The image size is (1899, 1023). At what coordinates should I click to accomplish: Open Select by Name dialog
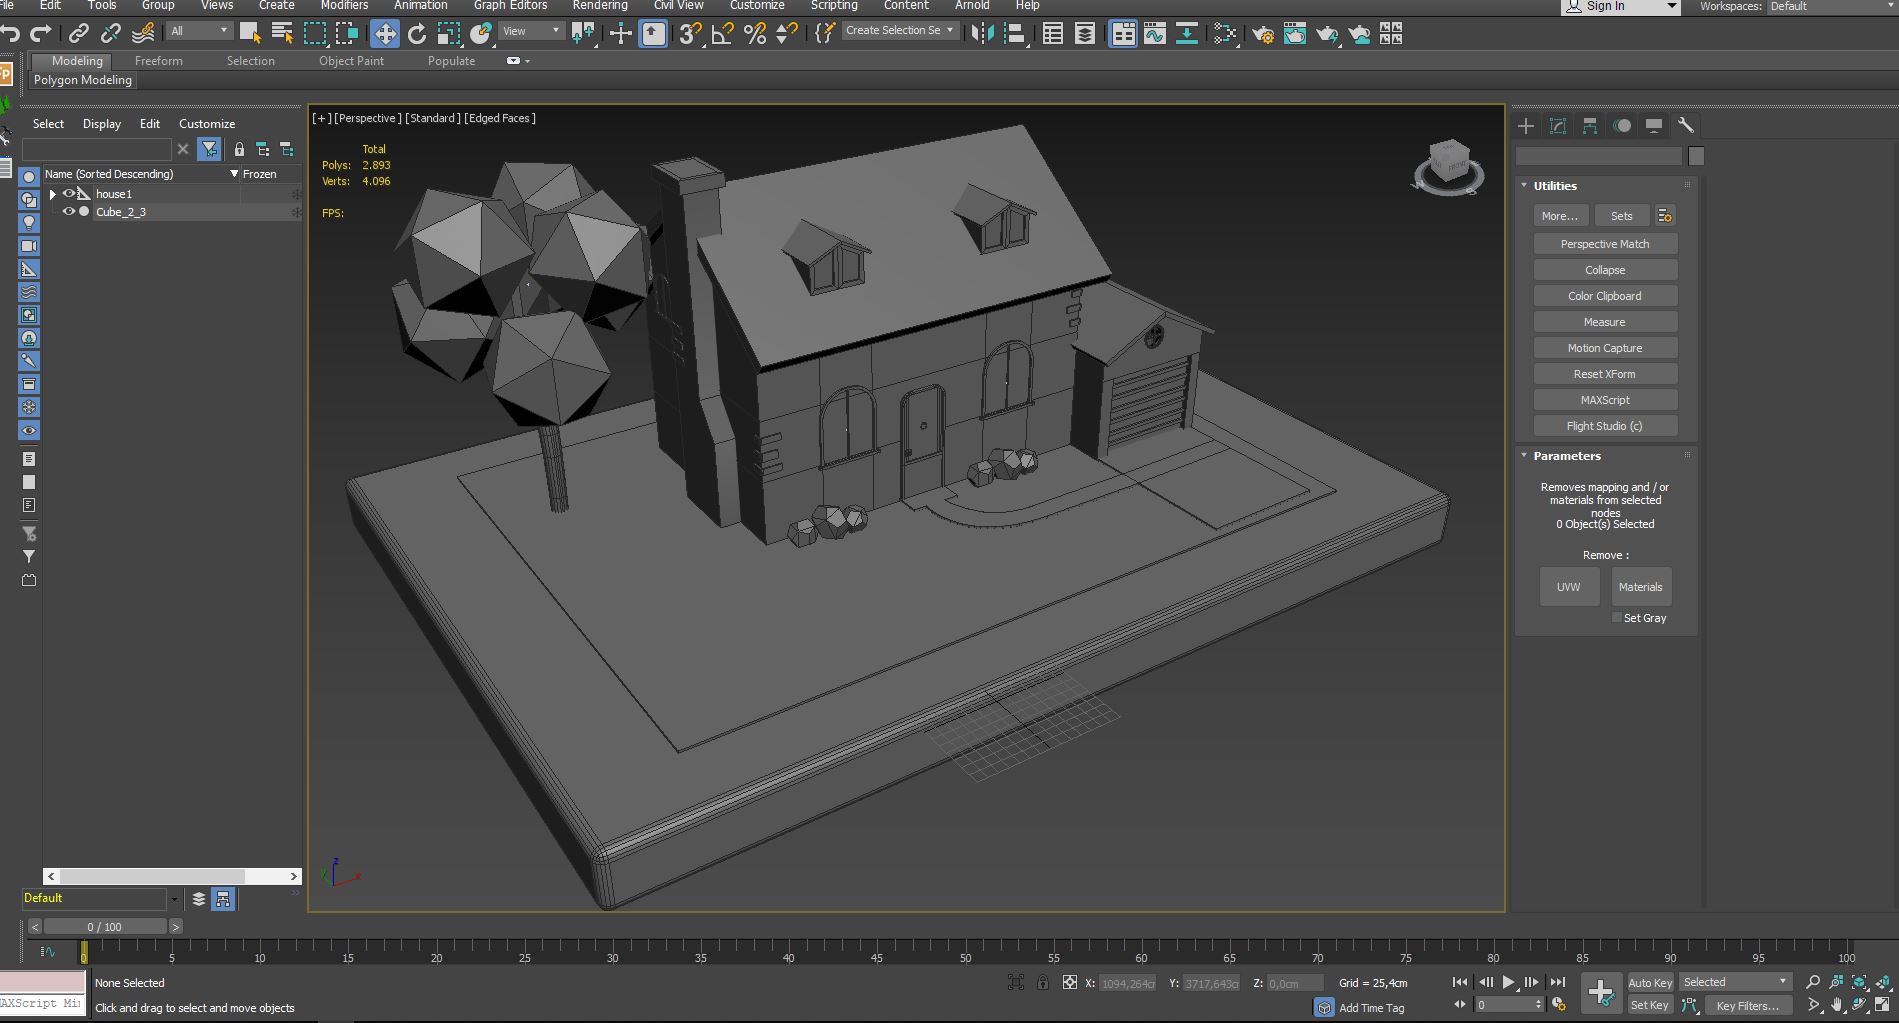(282, 34)
